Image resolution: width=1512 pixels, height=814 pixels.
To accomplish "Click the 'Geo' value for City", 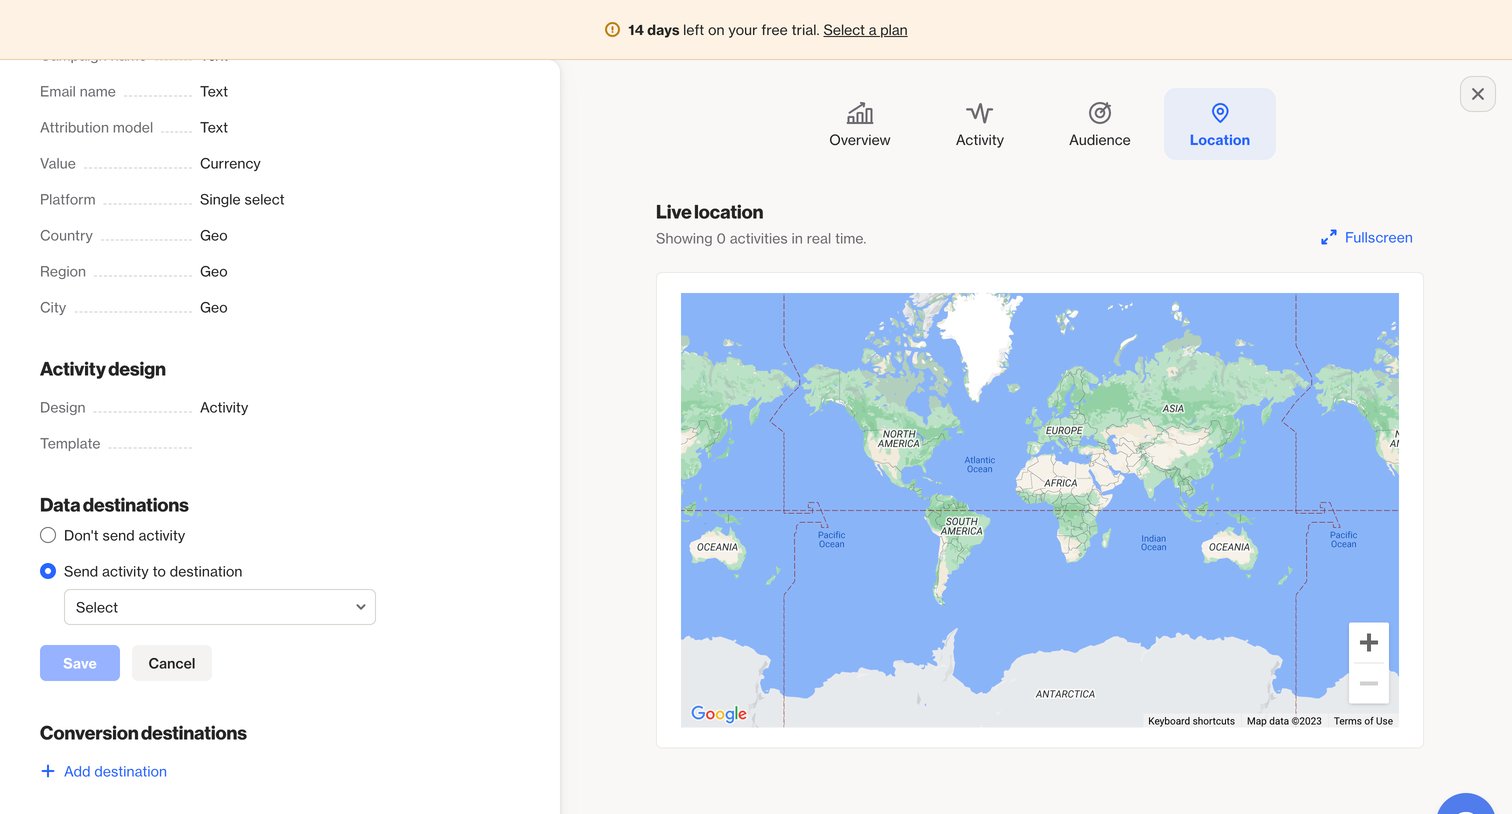I will (214, 307).
